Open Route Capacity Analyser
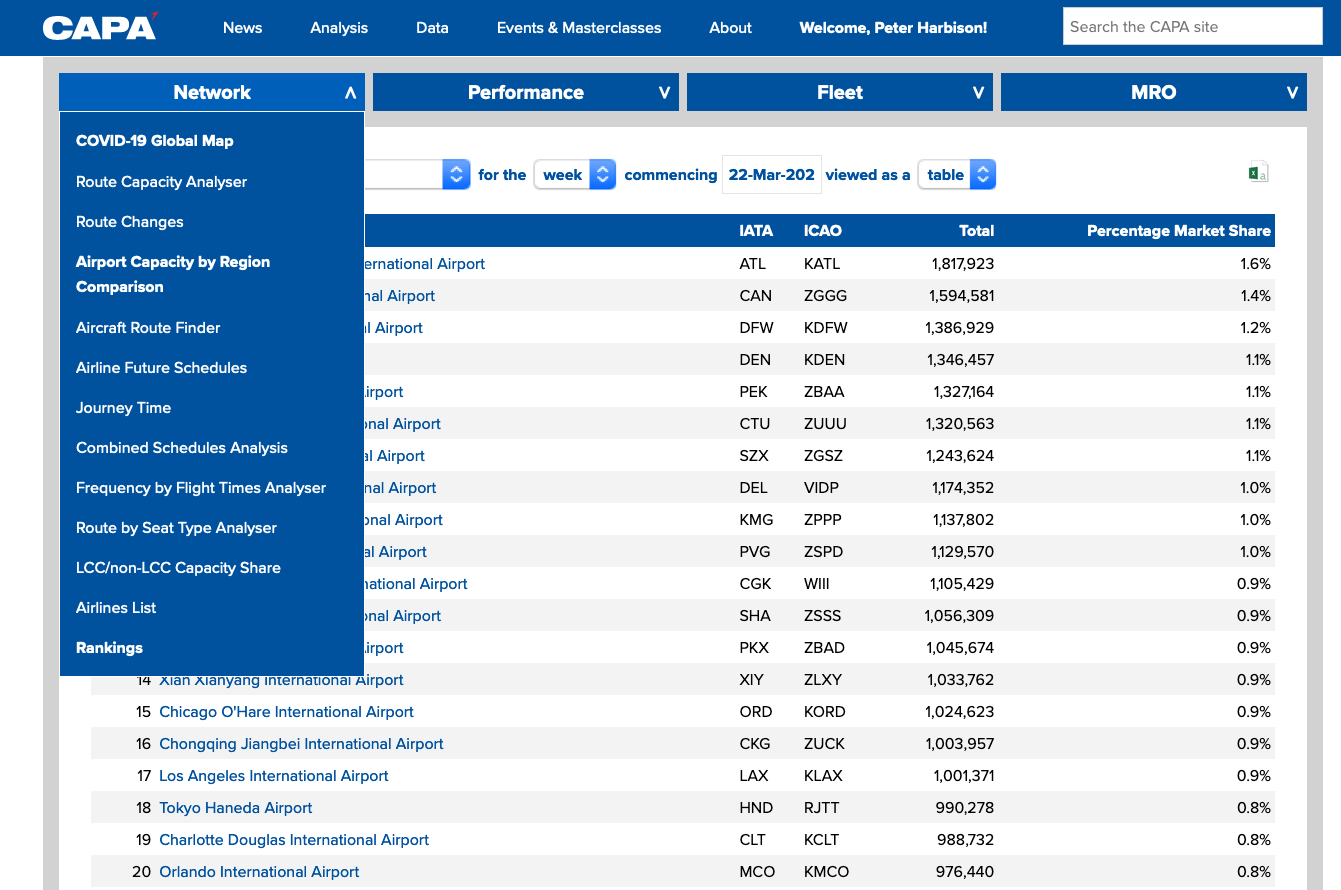This screenshot has width=1341, height=890. [x=161, y=181]
